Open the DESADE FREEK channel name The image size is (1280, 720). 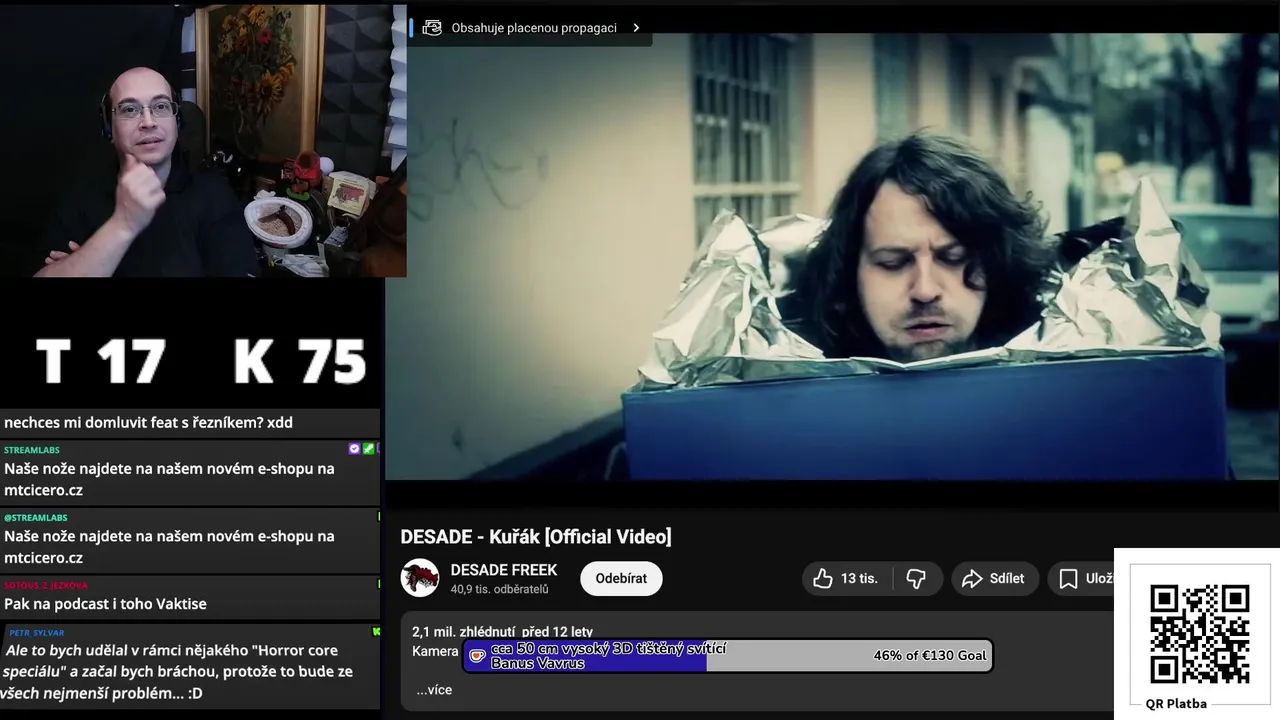coord(504,570)
